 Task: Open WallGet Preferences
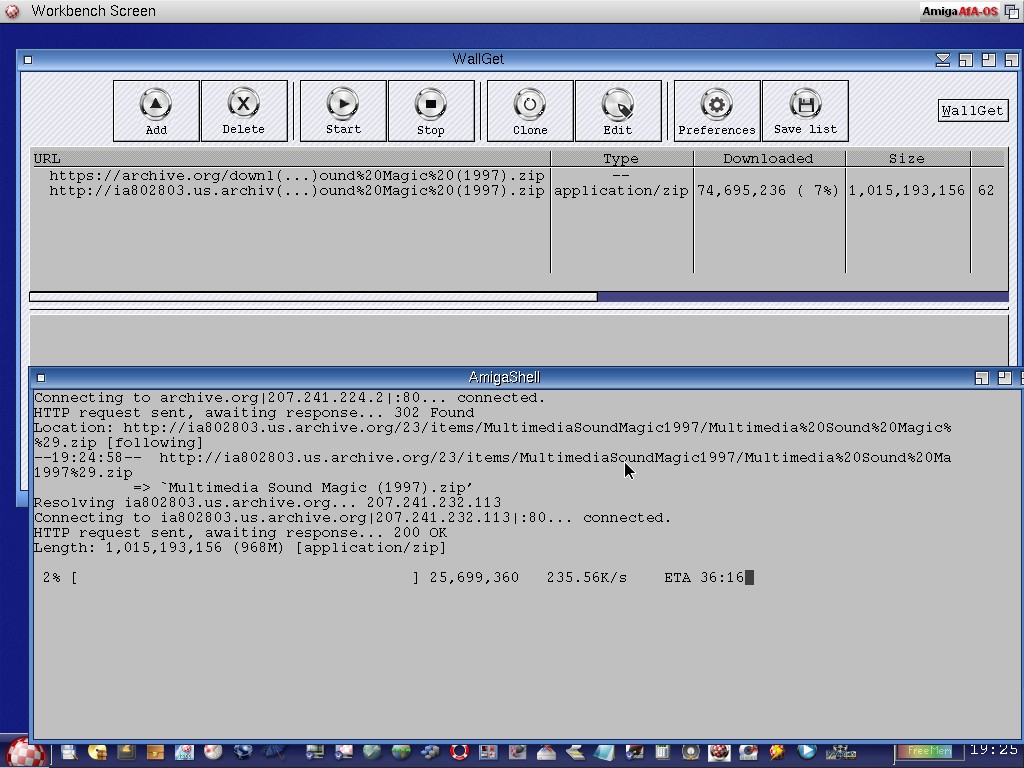[x=716, y=111]
